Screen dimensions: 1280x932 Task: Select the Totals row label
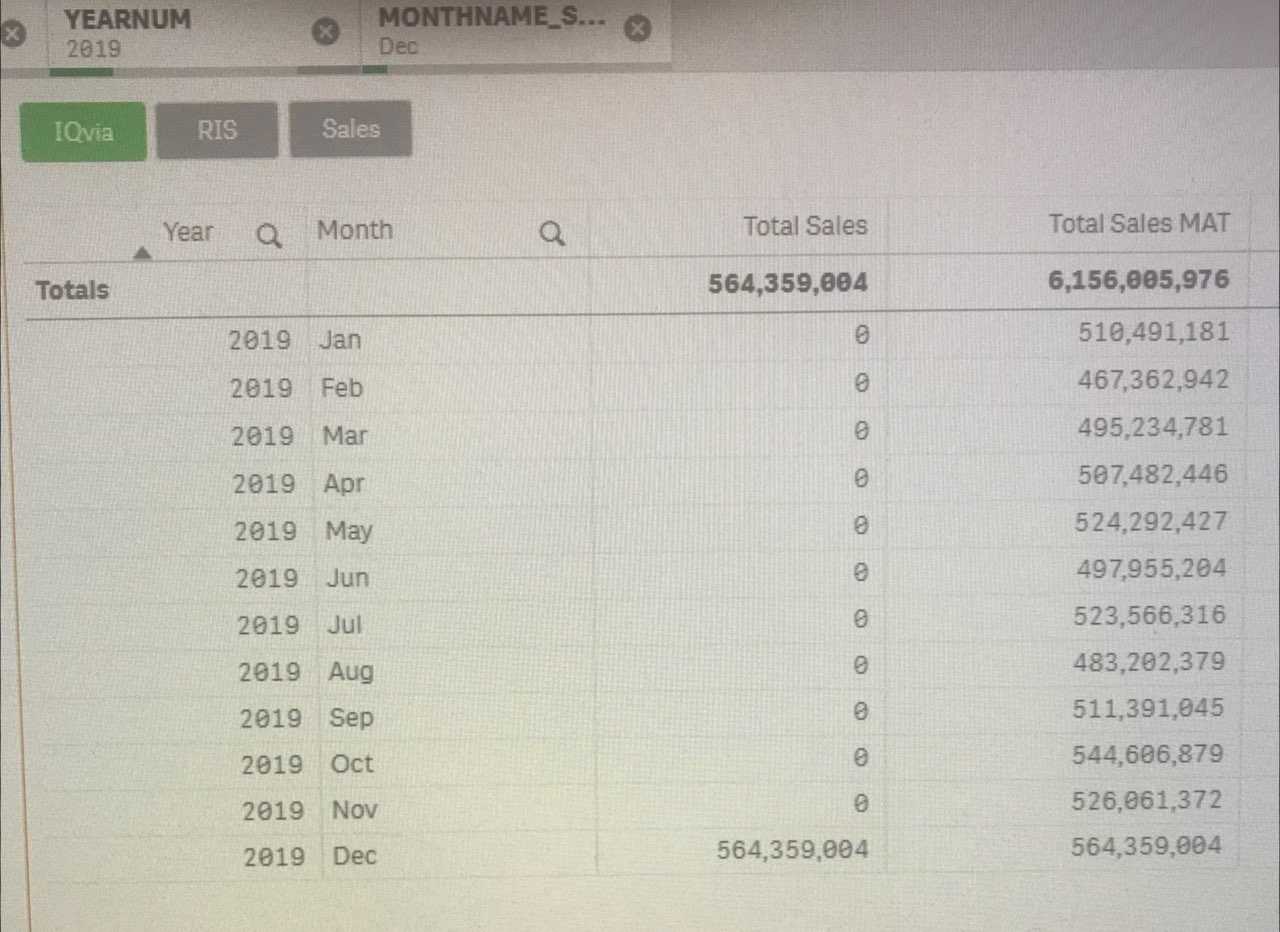pos(72,290)
